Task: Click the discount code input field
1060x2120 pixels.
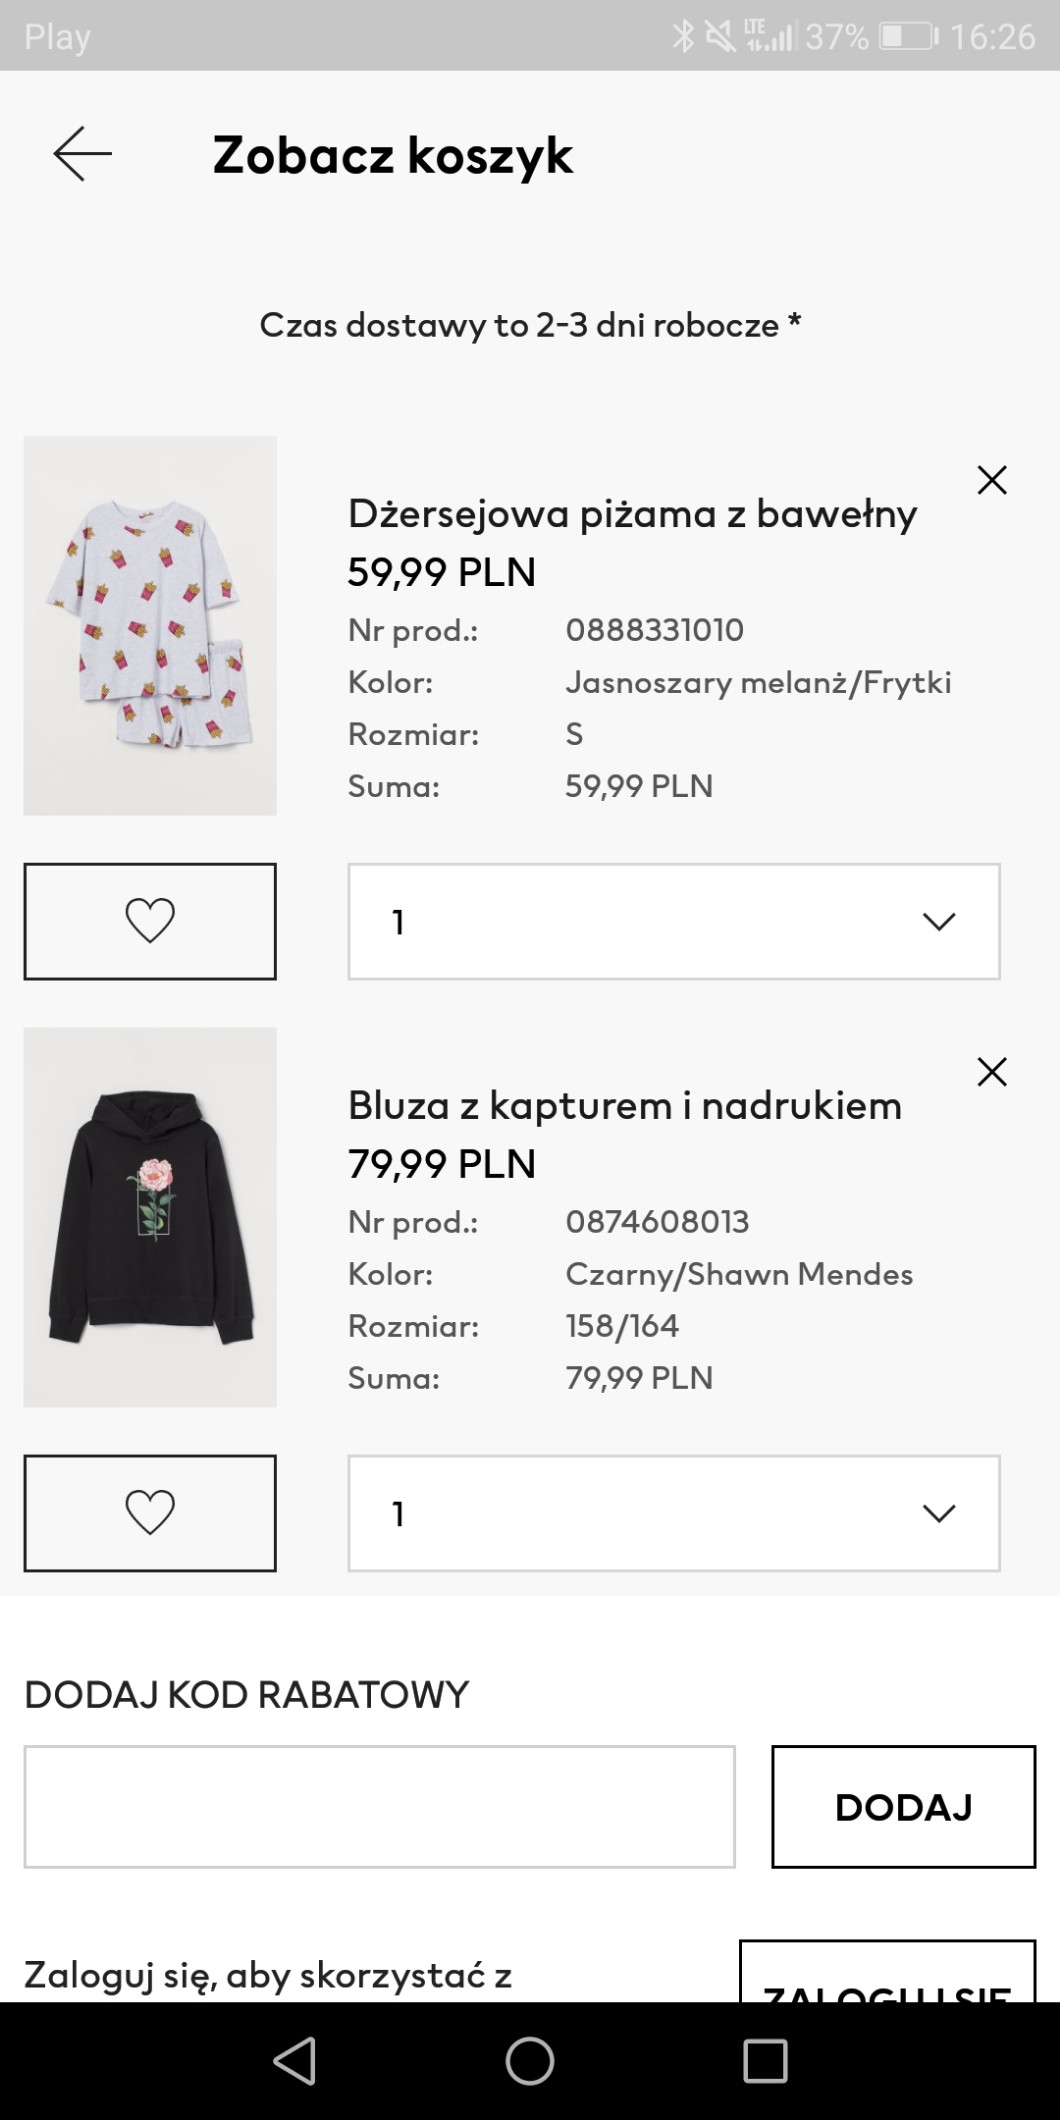Action: pyautogui.click(x=379, y=1807)
